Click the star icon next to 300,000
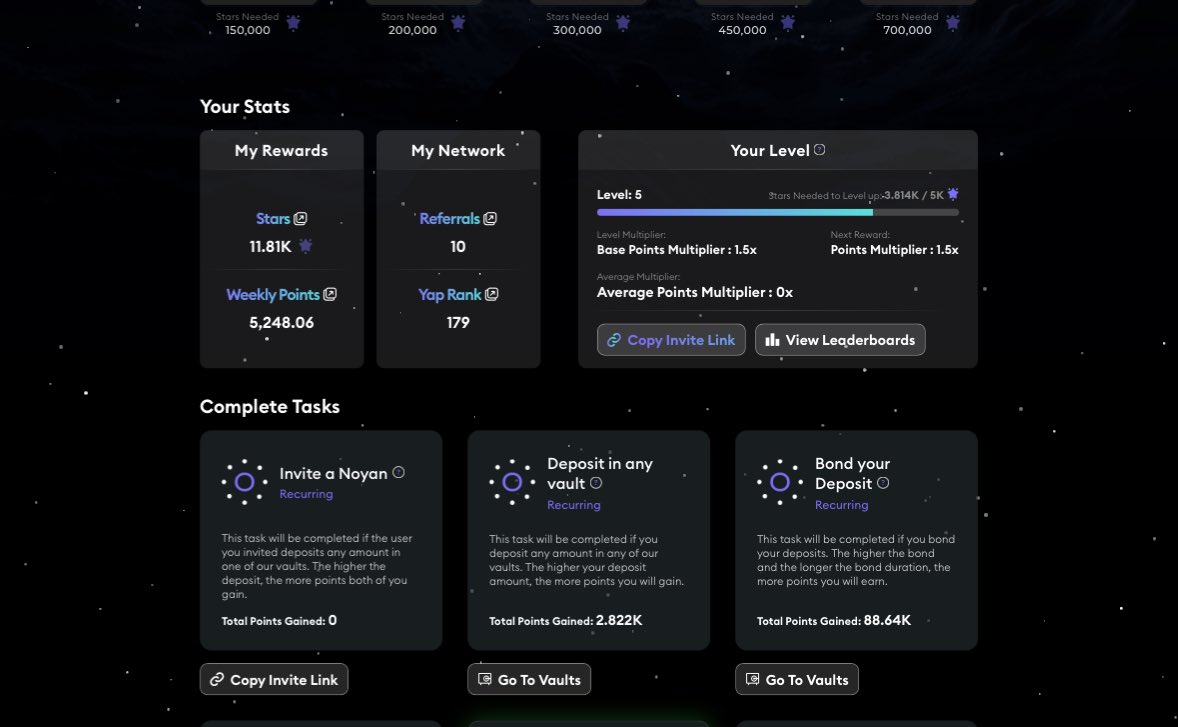Image resolution: width=1178 pixels, height=727 pixels. pyautogui.click(x=623, y=23)
